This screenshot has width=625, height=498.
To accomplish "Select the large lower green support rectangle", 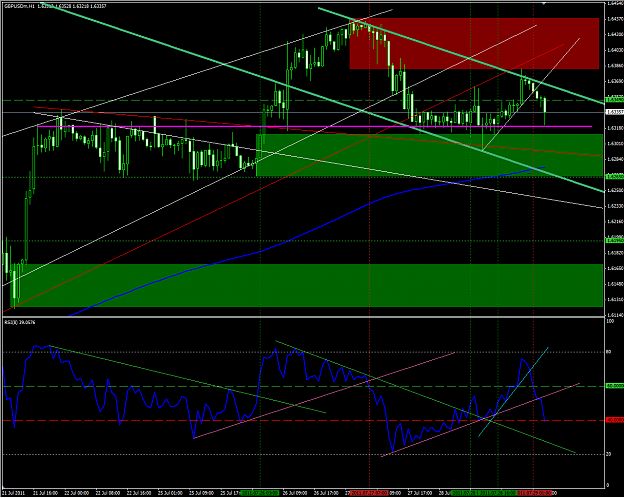I will [x=306, y=285].
